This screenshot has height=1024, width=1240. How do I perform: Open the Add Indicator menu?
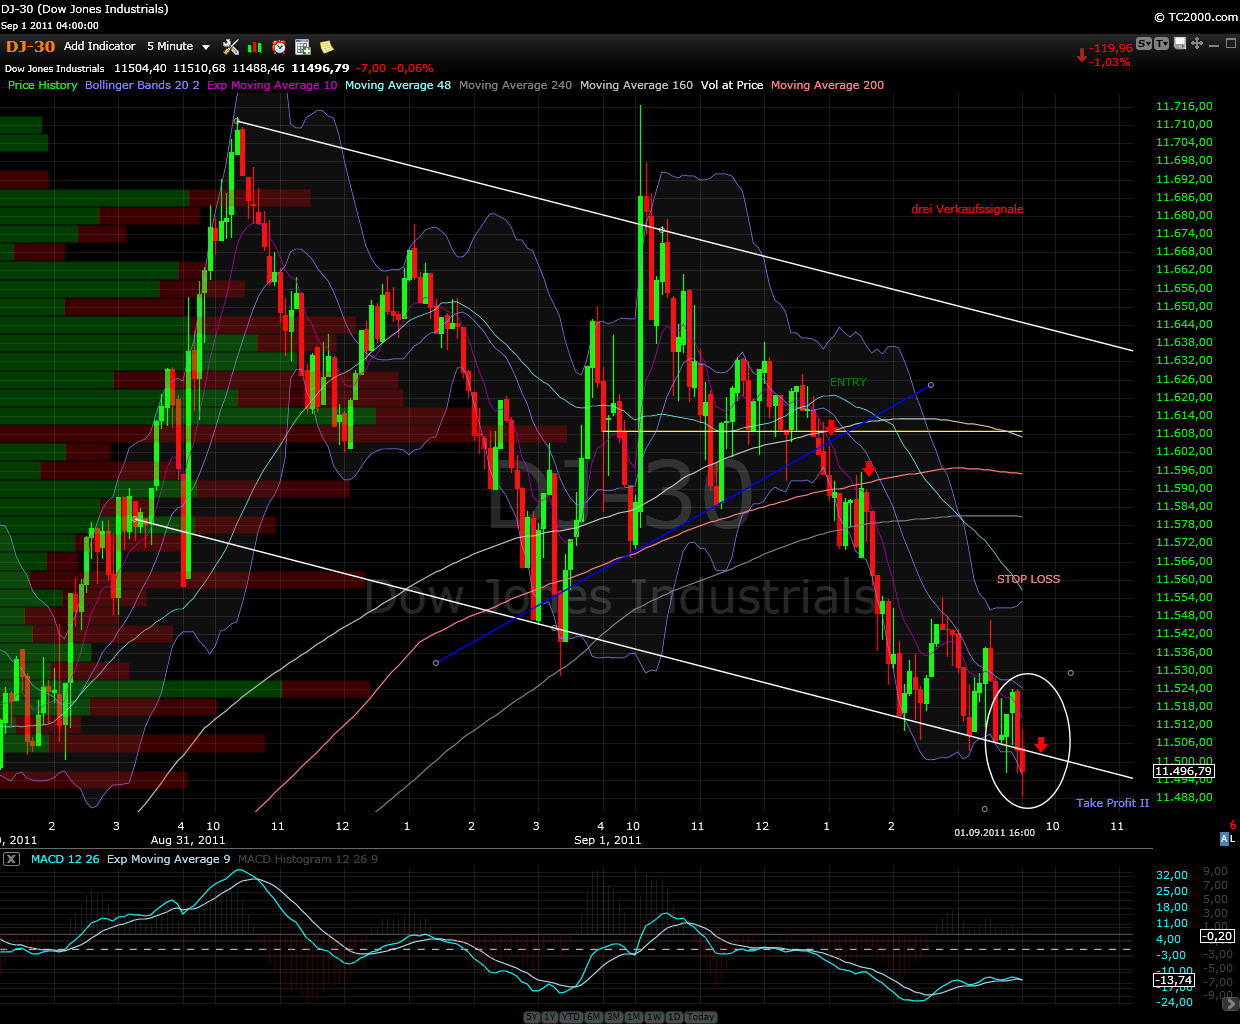pos(99,46)
